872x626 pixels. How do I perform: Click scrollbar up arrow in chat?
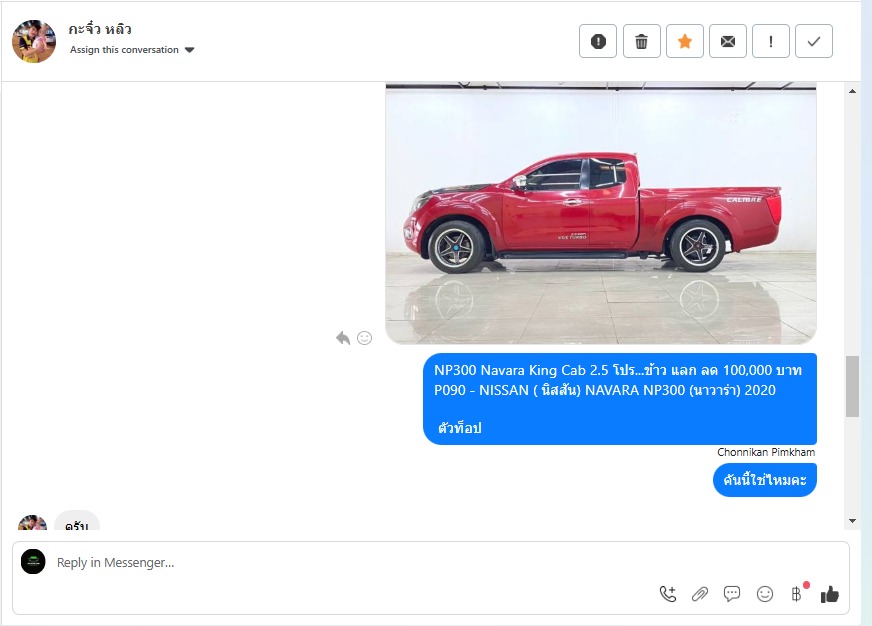[x=852, y=91]
